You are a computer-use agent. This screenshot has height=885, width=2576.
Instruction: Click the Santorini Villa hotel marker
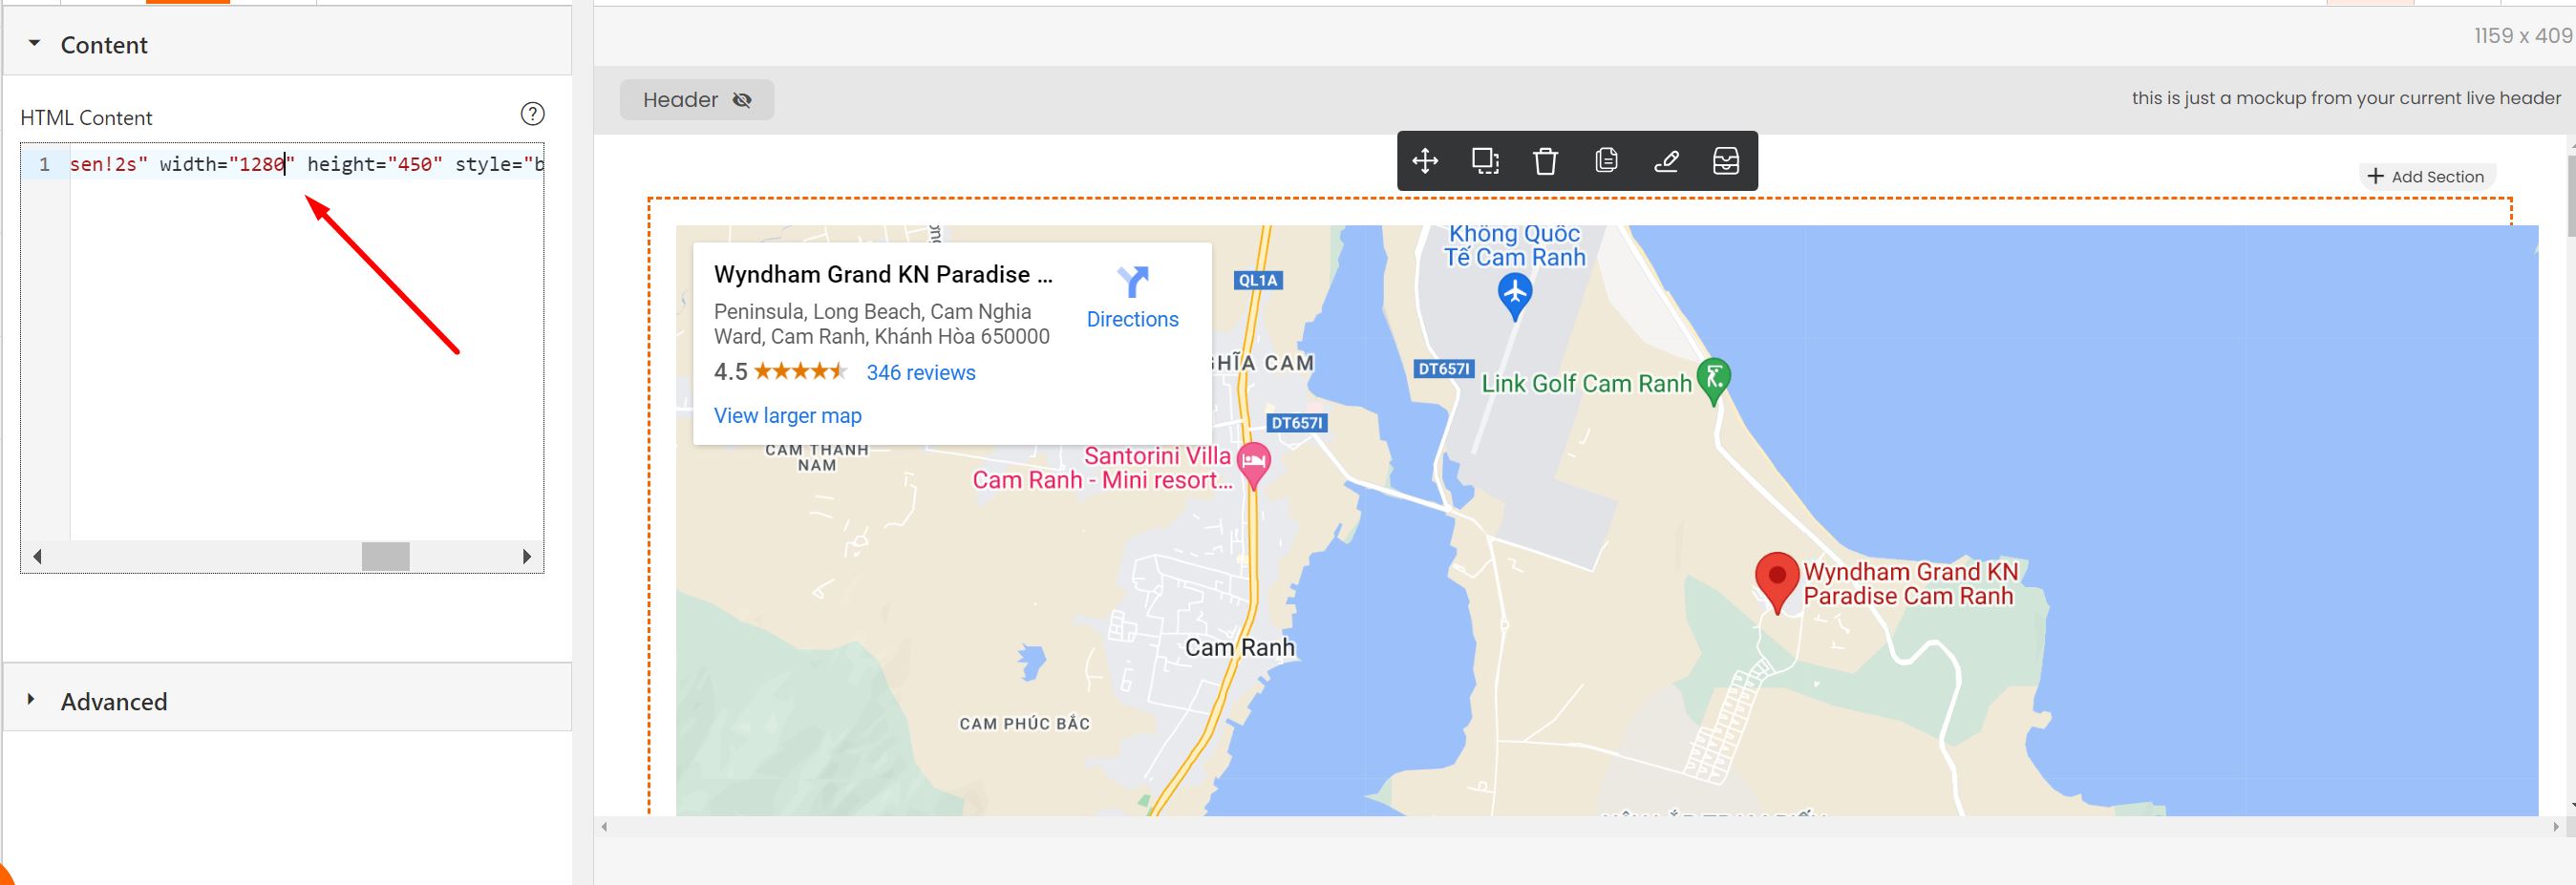[1253, 465]
